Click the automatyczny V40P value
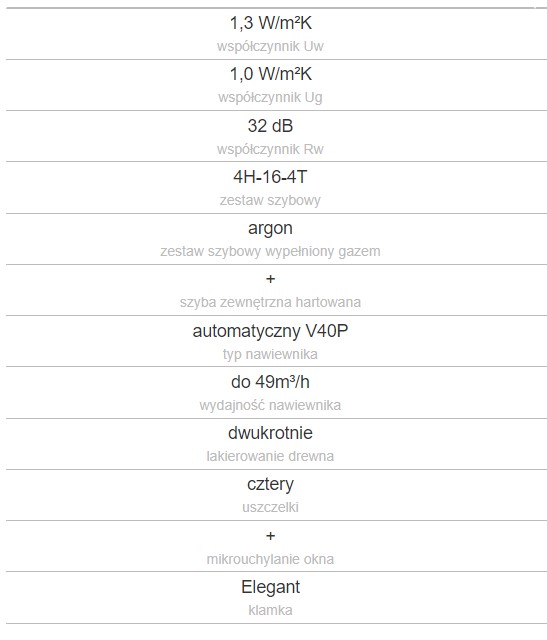Viewport: 547px width, 640px height. (x=270, y=331)
